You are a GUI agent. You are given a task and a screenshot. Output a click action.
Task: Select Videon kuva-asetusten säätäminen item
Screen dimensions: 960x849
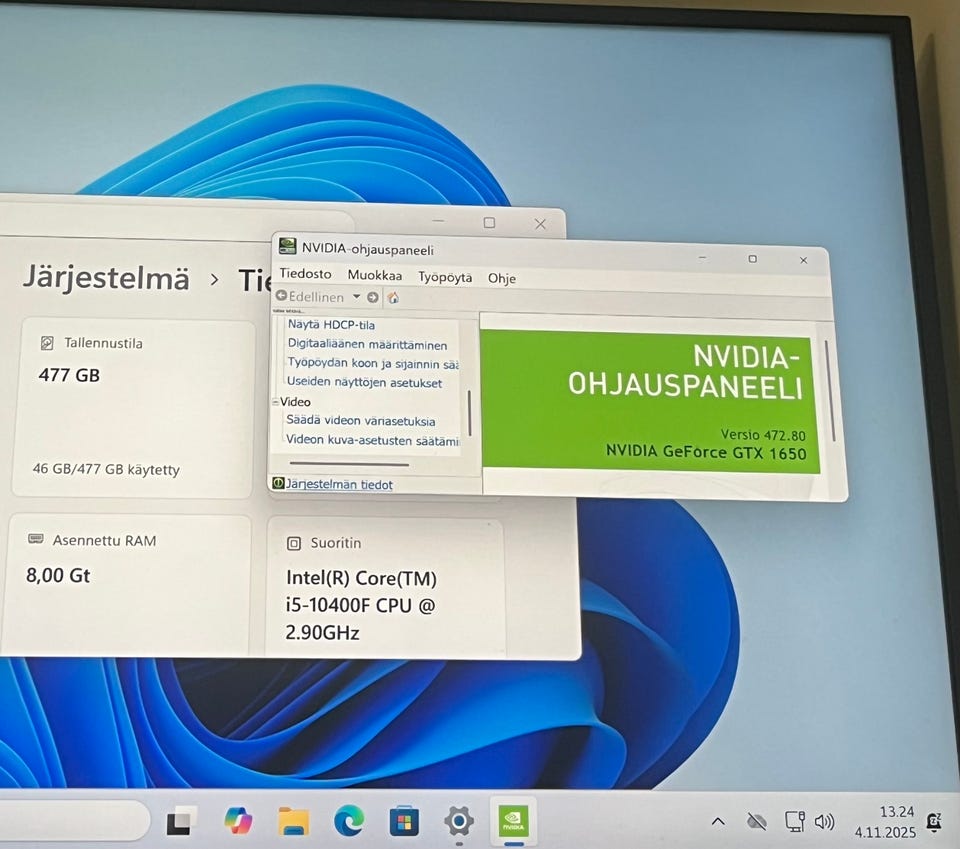[x=372, y=440]
